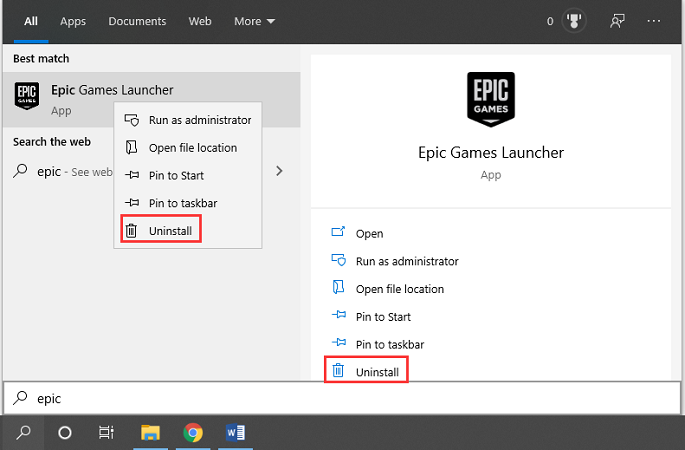Open the rewards trophy icon

click(x=574, y=21)
